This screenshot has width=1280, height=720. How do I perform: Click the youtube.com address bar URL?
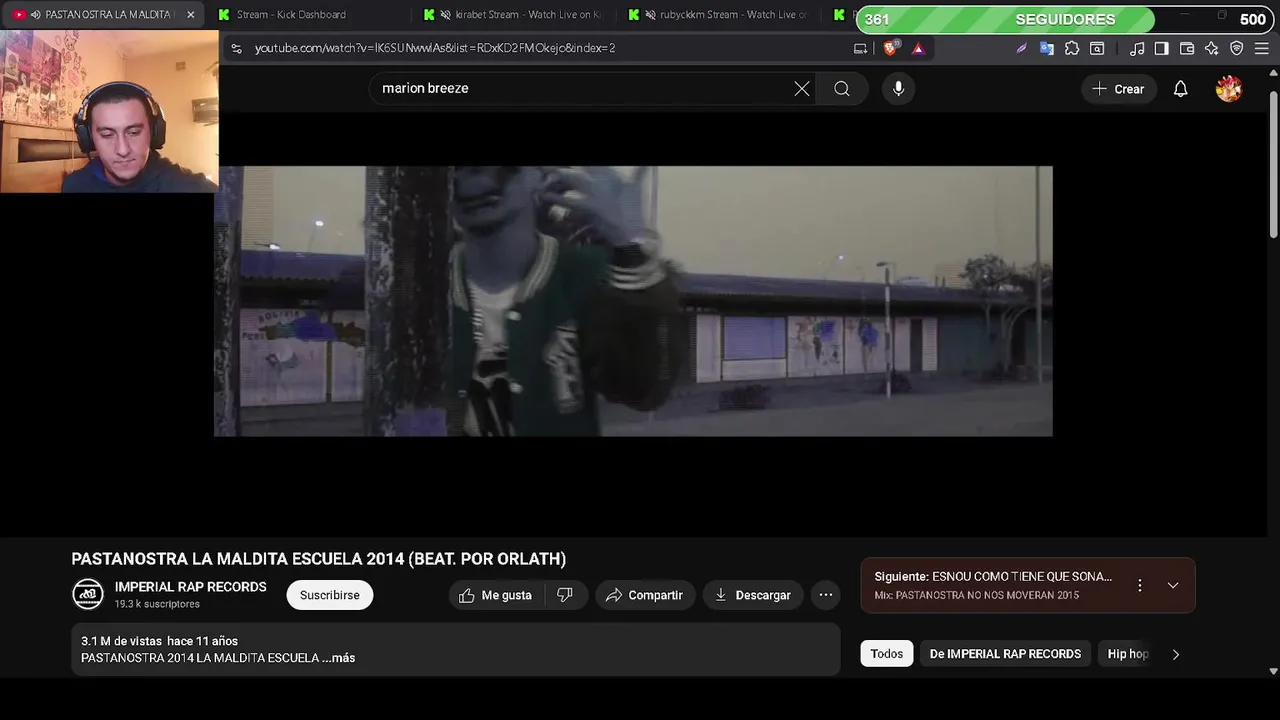[435, 48]
